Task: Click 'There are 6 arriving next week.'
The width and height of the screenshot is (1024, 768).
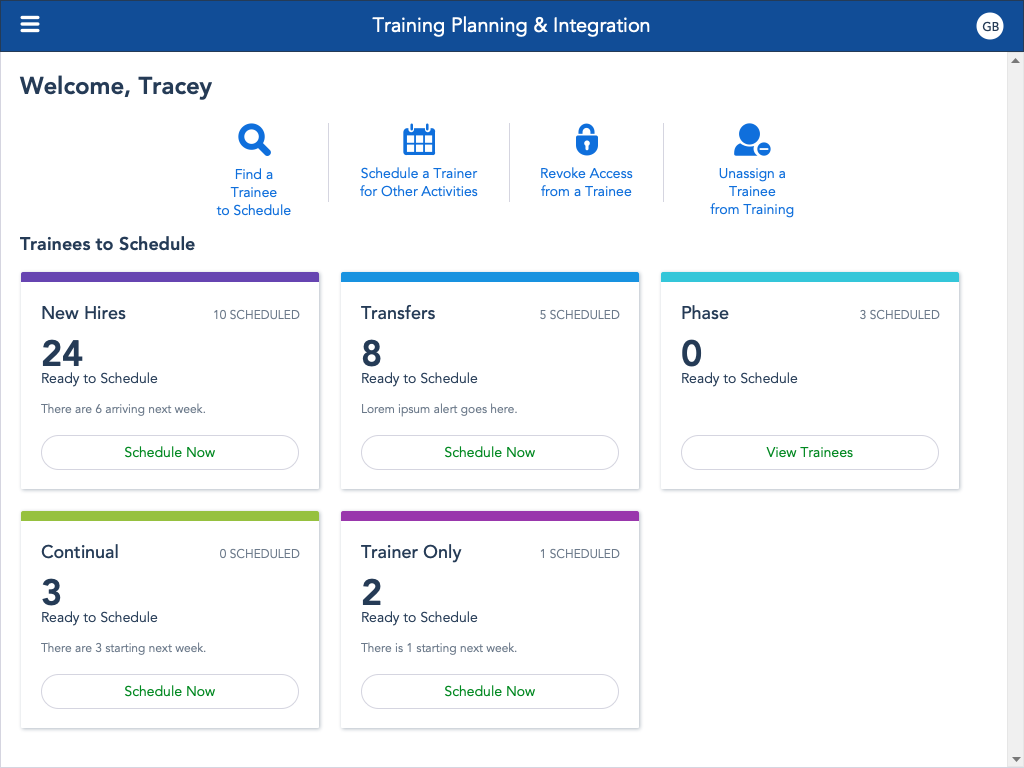Action: point(123,409)
